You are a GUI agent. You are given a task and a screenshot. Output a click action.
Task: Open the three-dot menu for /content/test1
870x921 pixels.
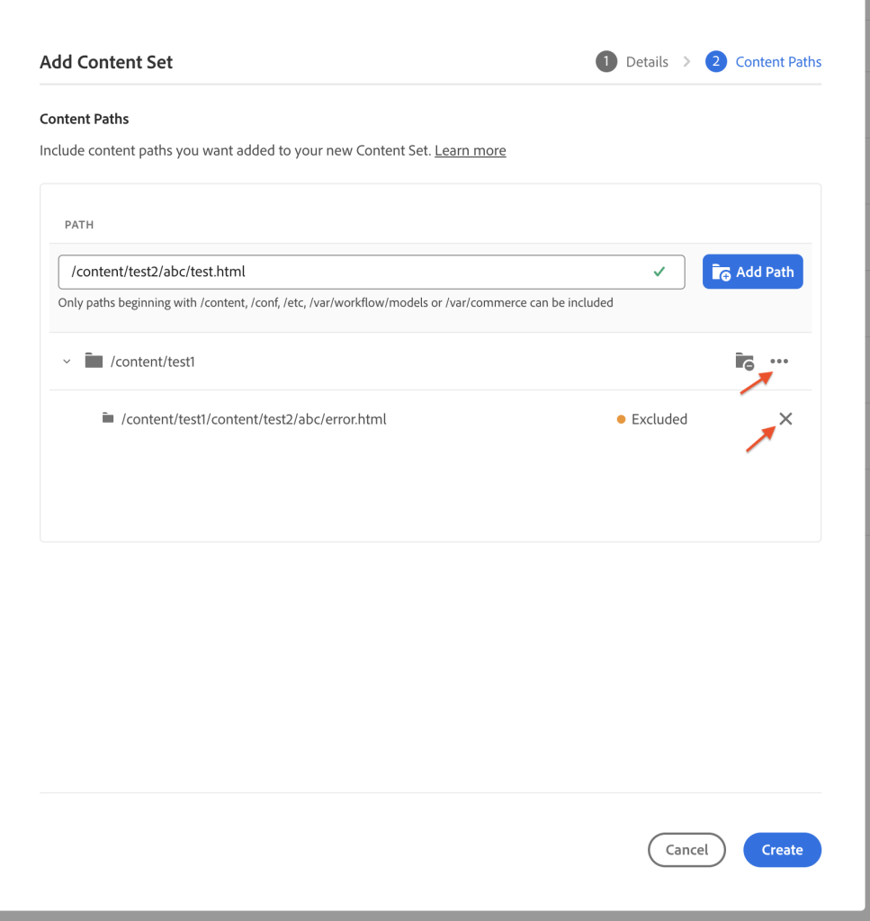click(779, 361)
